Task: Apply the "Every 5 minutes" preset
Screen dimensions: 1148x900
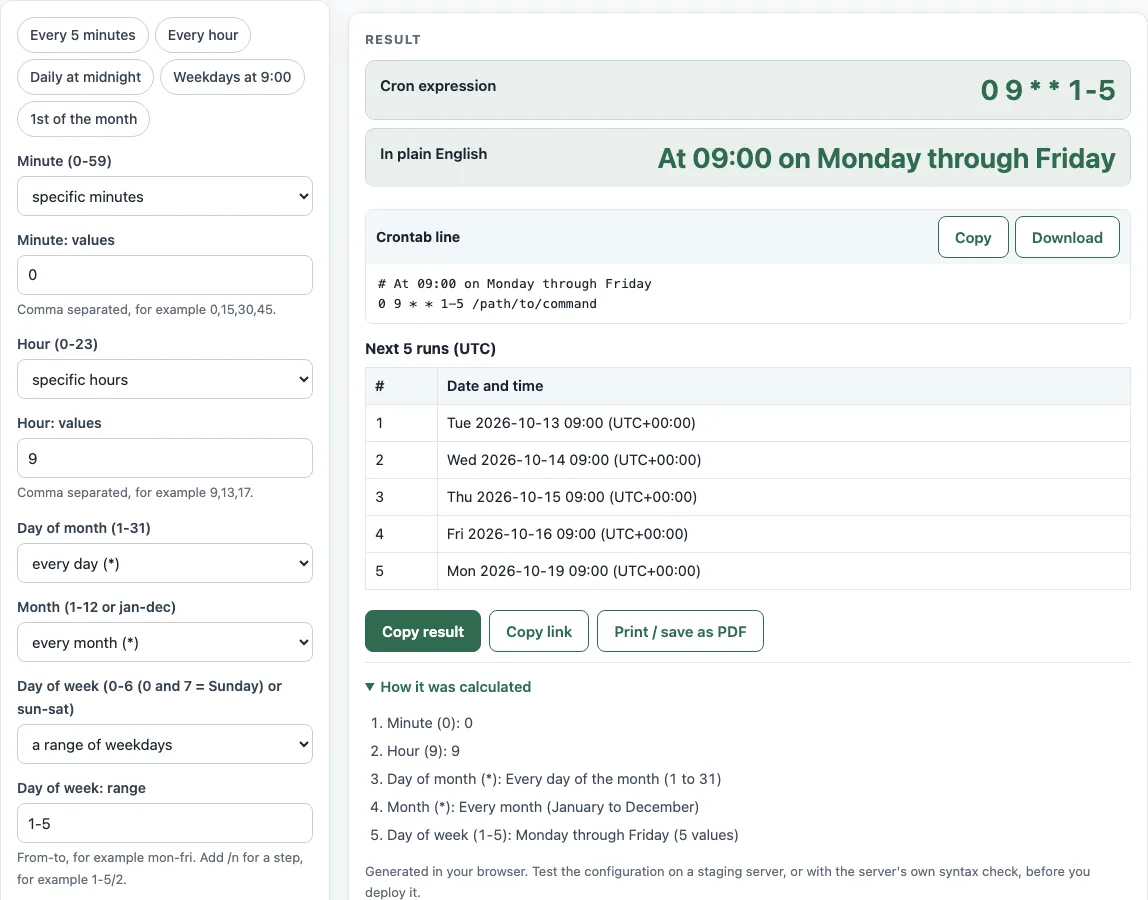Action: pyautogui.click(x=83, y=35)
